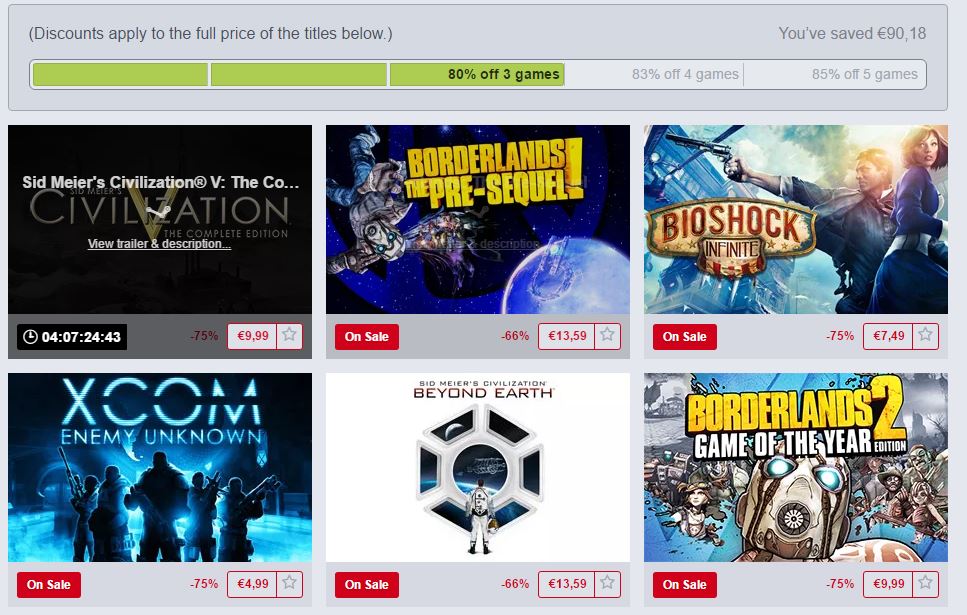This screenshot has height=615, width=967.
Task: Click Steam logo on Civilization V thumbnail
Action: point(160,212)
